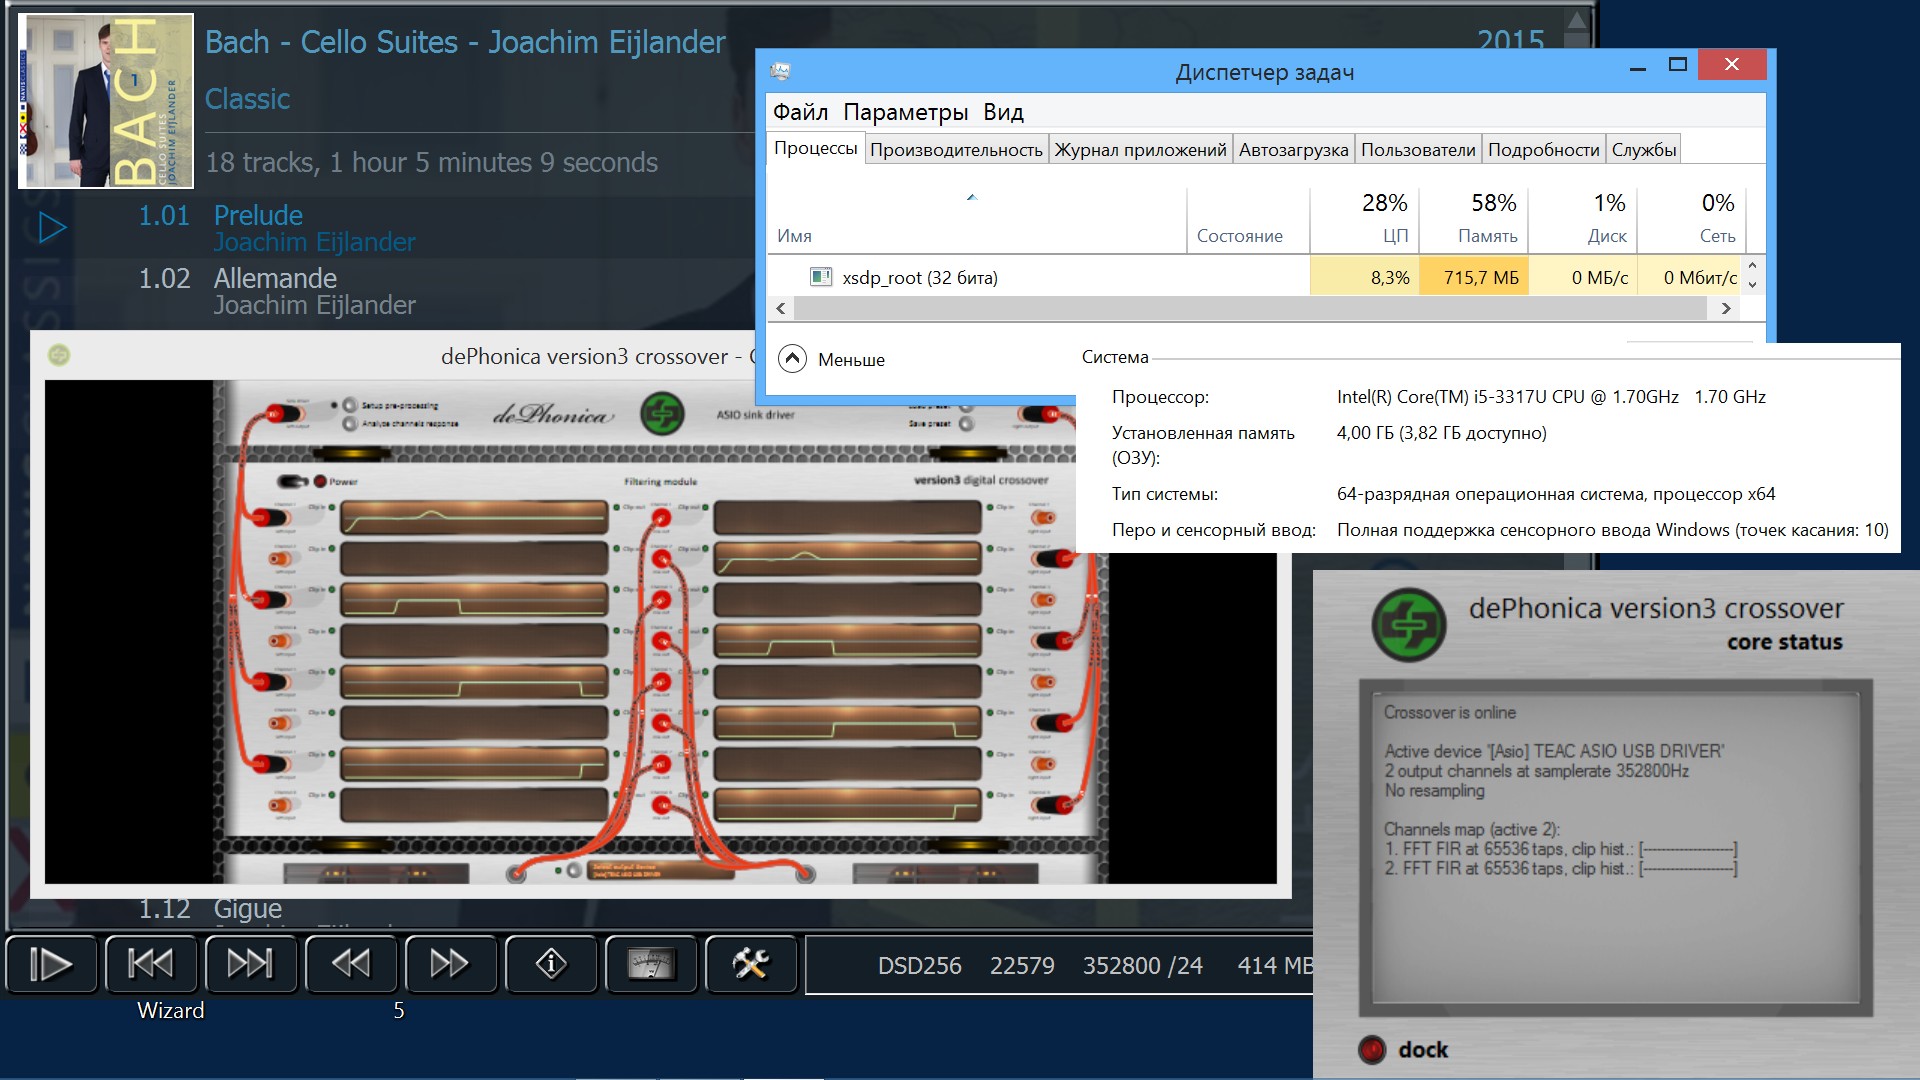This screenshot has height=1080, width=1920.
Task: Open the tools settings wrench icon
Action: pyautogui.click(x=751, y=964)
